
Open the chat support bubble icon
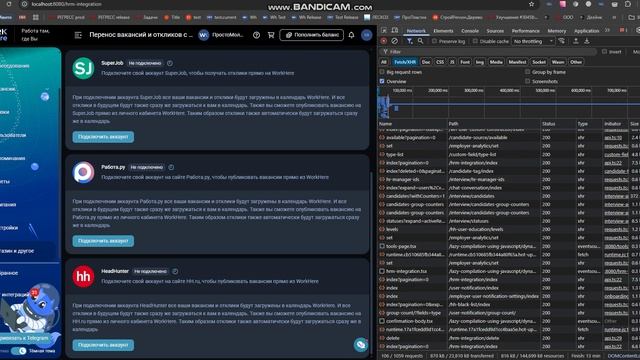coord(361,345)
